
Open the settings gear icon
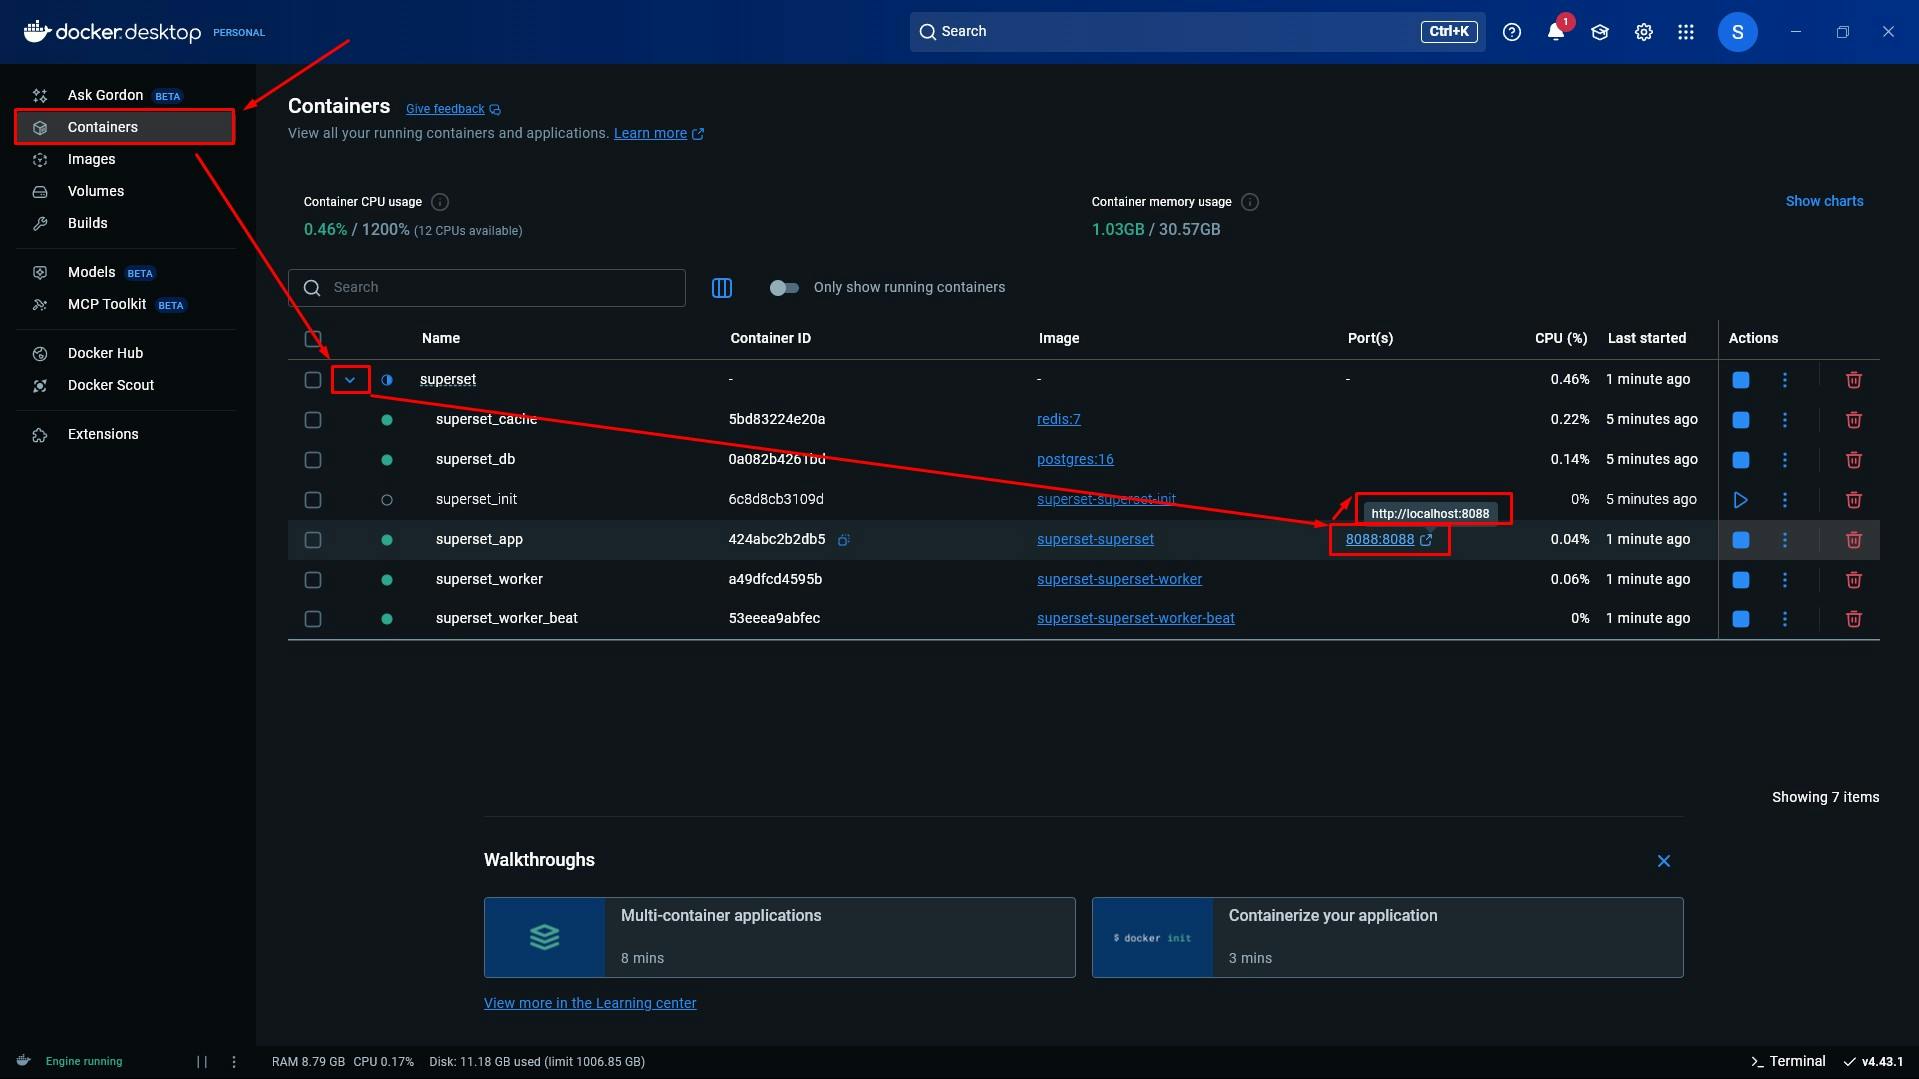point(1644,32)
